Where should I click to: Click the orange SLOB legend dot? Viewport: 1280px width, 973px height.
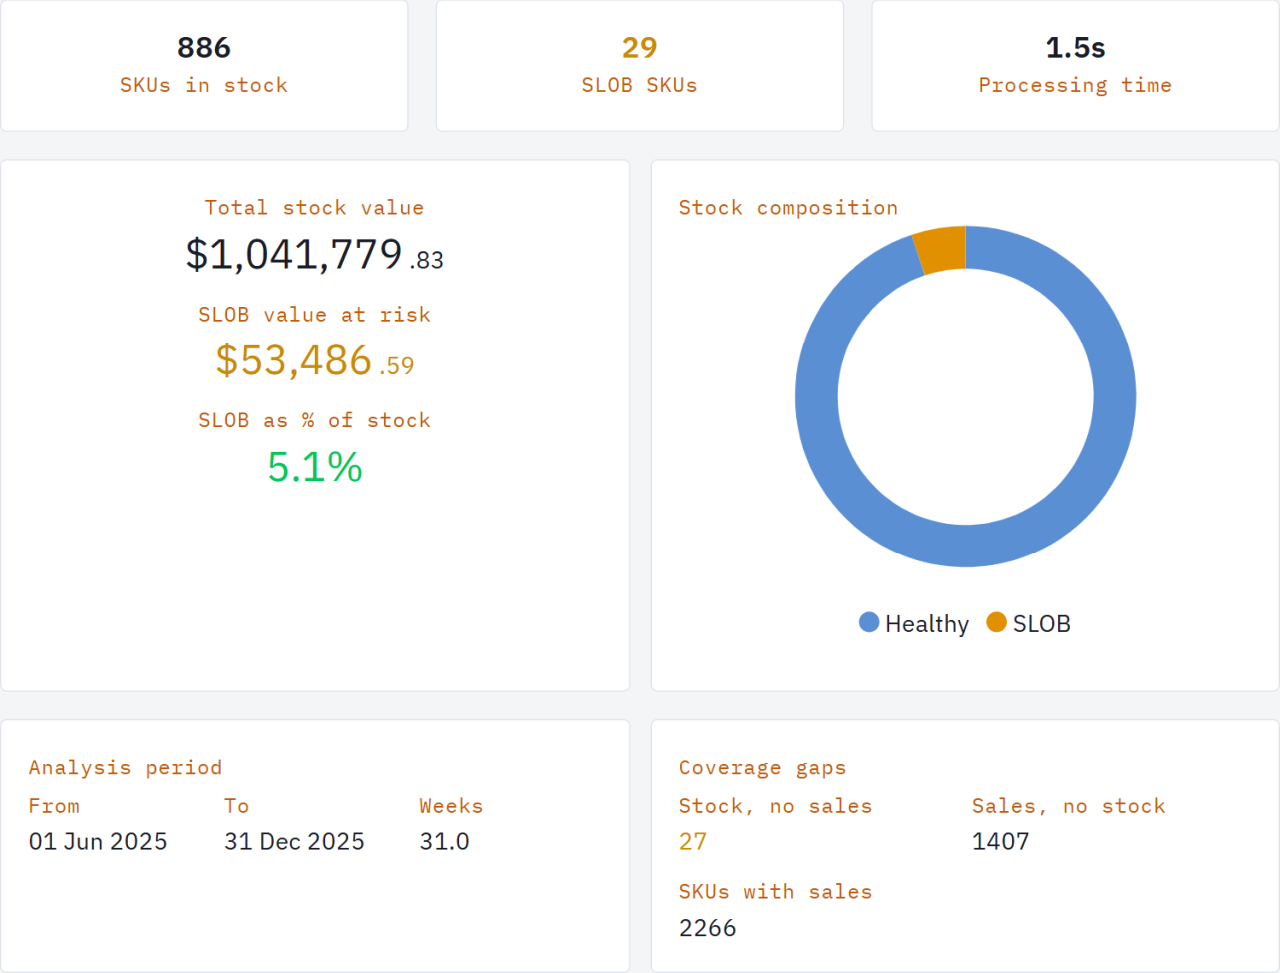pos(996,622)
